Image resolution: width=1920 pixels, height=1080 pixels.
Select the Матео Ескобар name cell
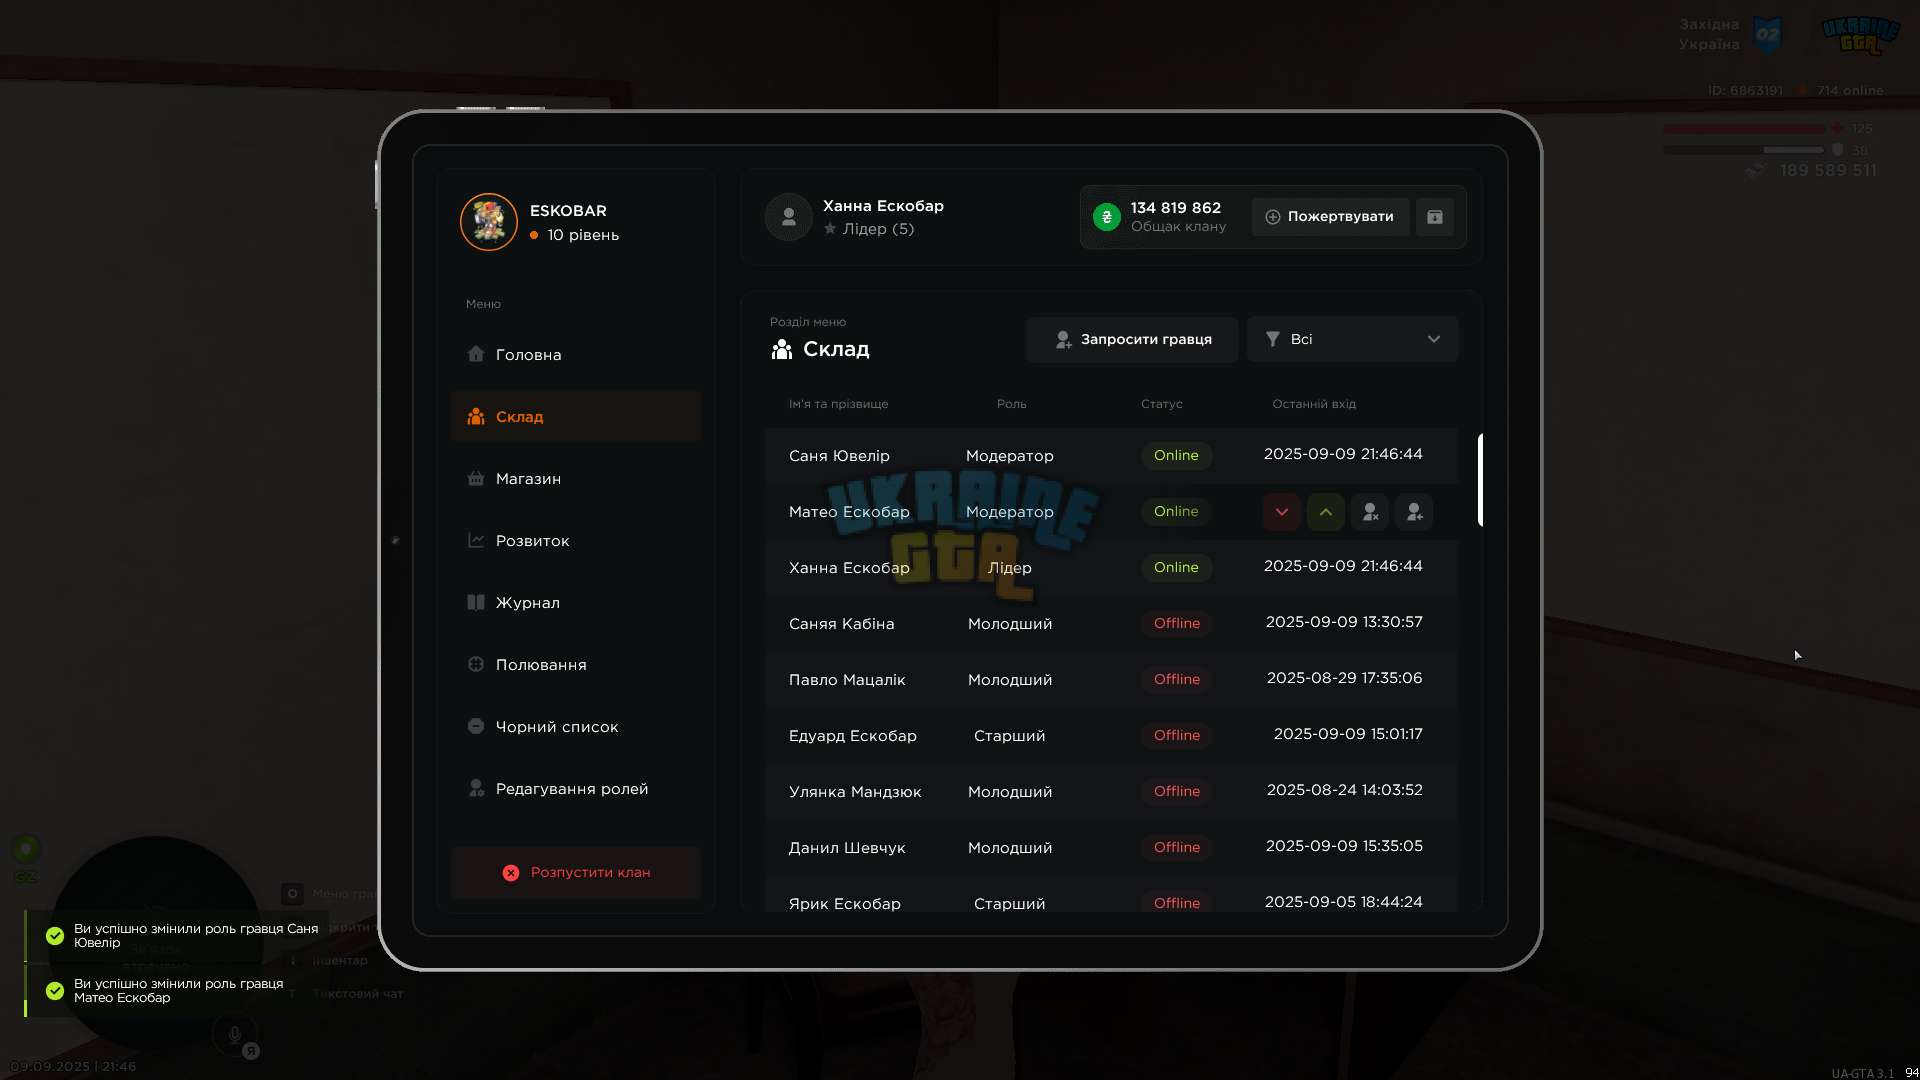[x=849, y=512]
